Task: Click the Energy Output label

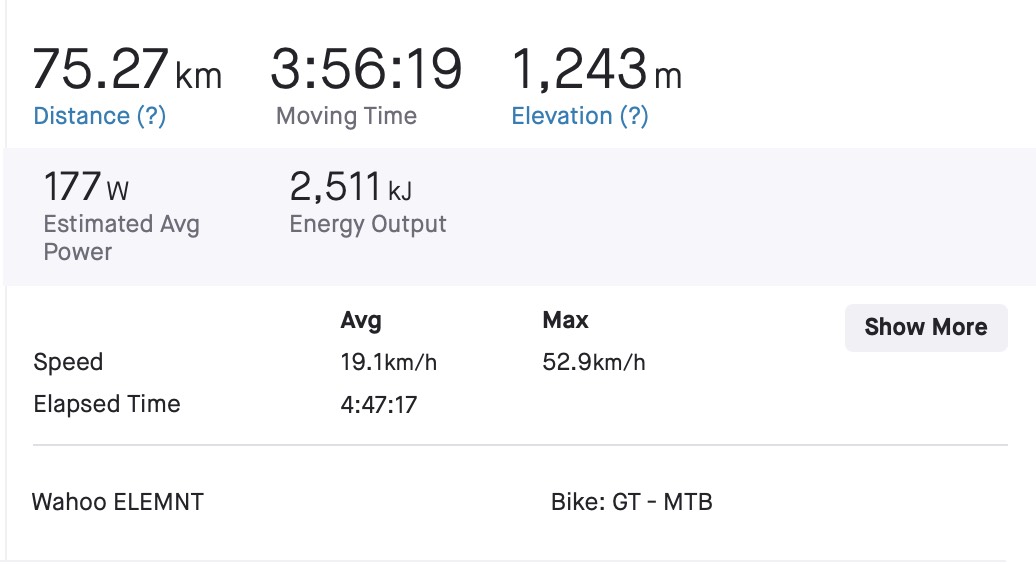Action: coord(368,225)
